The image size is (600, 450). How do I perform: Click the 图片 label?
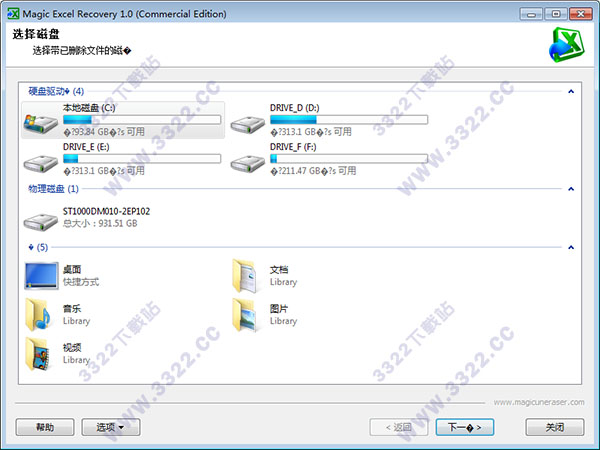[x=279, y=309]
